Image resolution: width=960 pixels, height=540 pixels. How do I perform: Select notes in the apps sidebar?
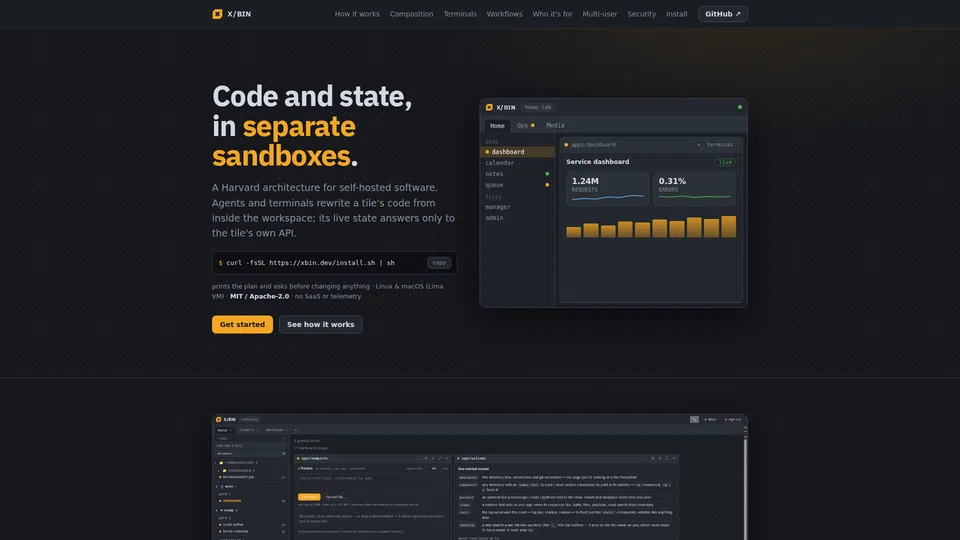tap(517, 174)
